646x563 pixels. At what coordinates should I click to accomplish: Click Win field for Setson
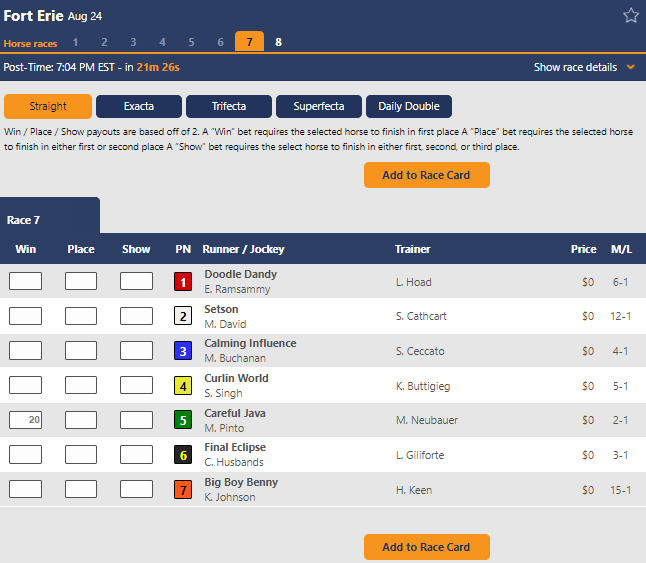click(x=26, y=316)
